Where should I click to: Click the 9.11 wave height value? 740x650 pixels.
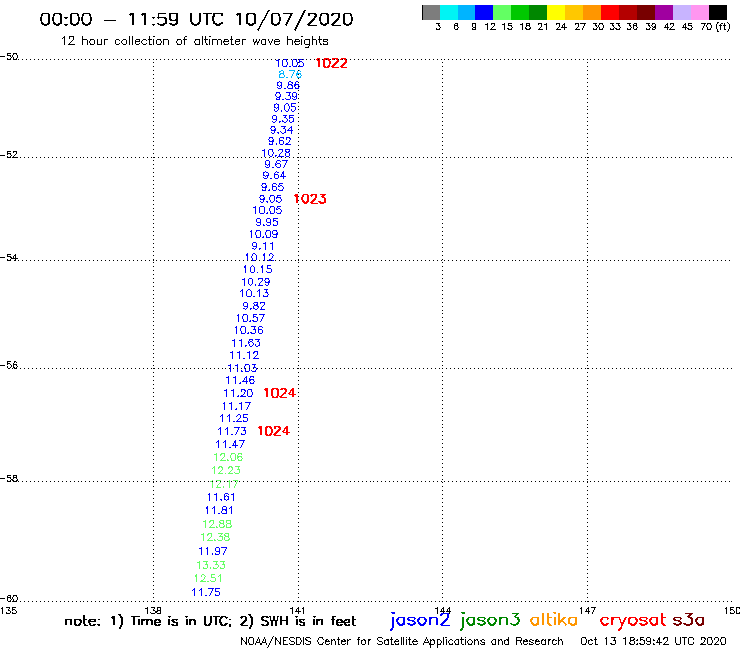click(x=263, y=246)
